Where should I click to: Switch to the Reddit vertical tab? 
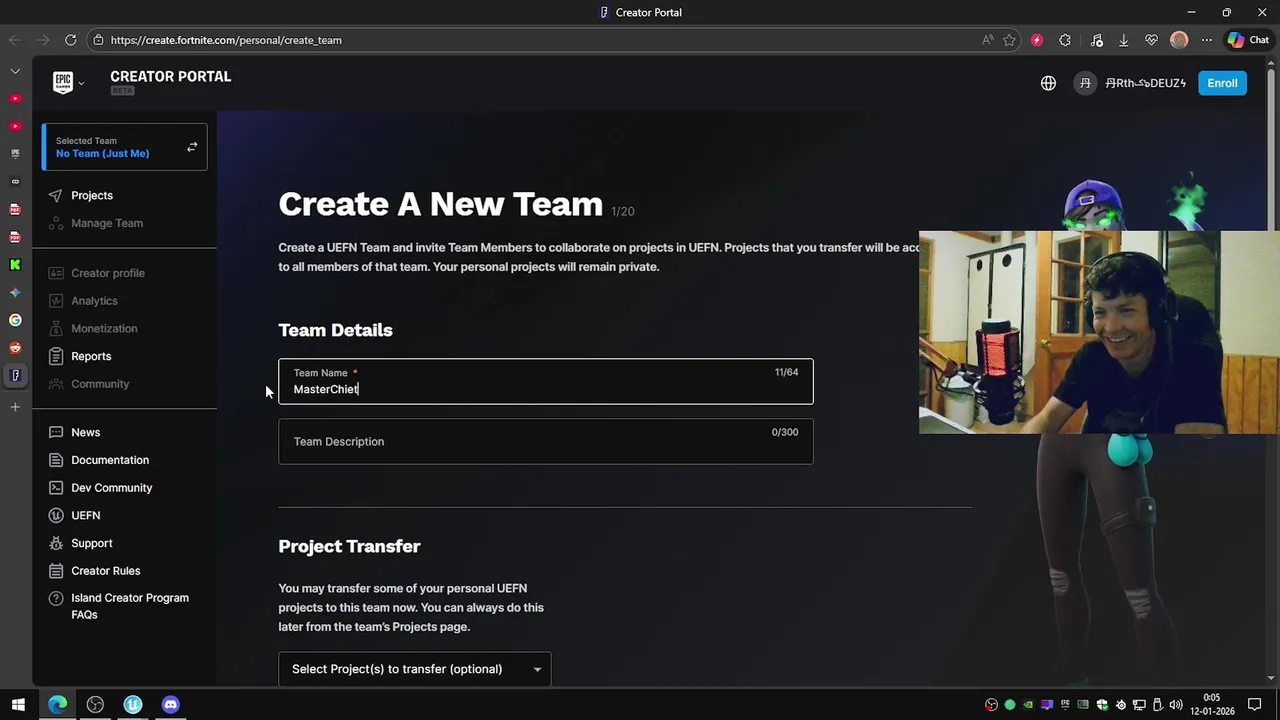[x=15, y=348]
